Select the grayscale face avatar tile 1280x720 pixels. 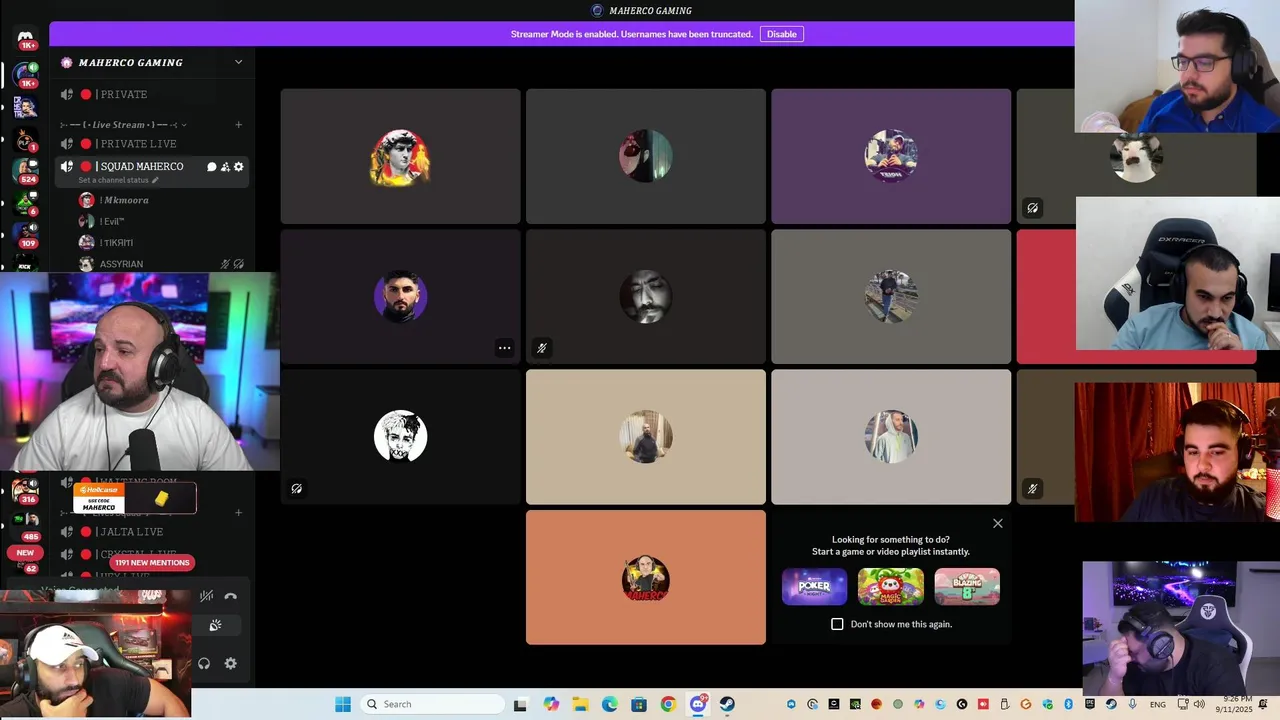click(646, 297)
